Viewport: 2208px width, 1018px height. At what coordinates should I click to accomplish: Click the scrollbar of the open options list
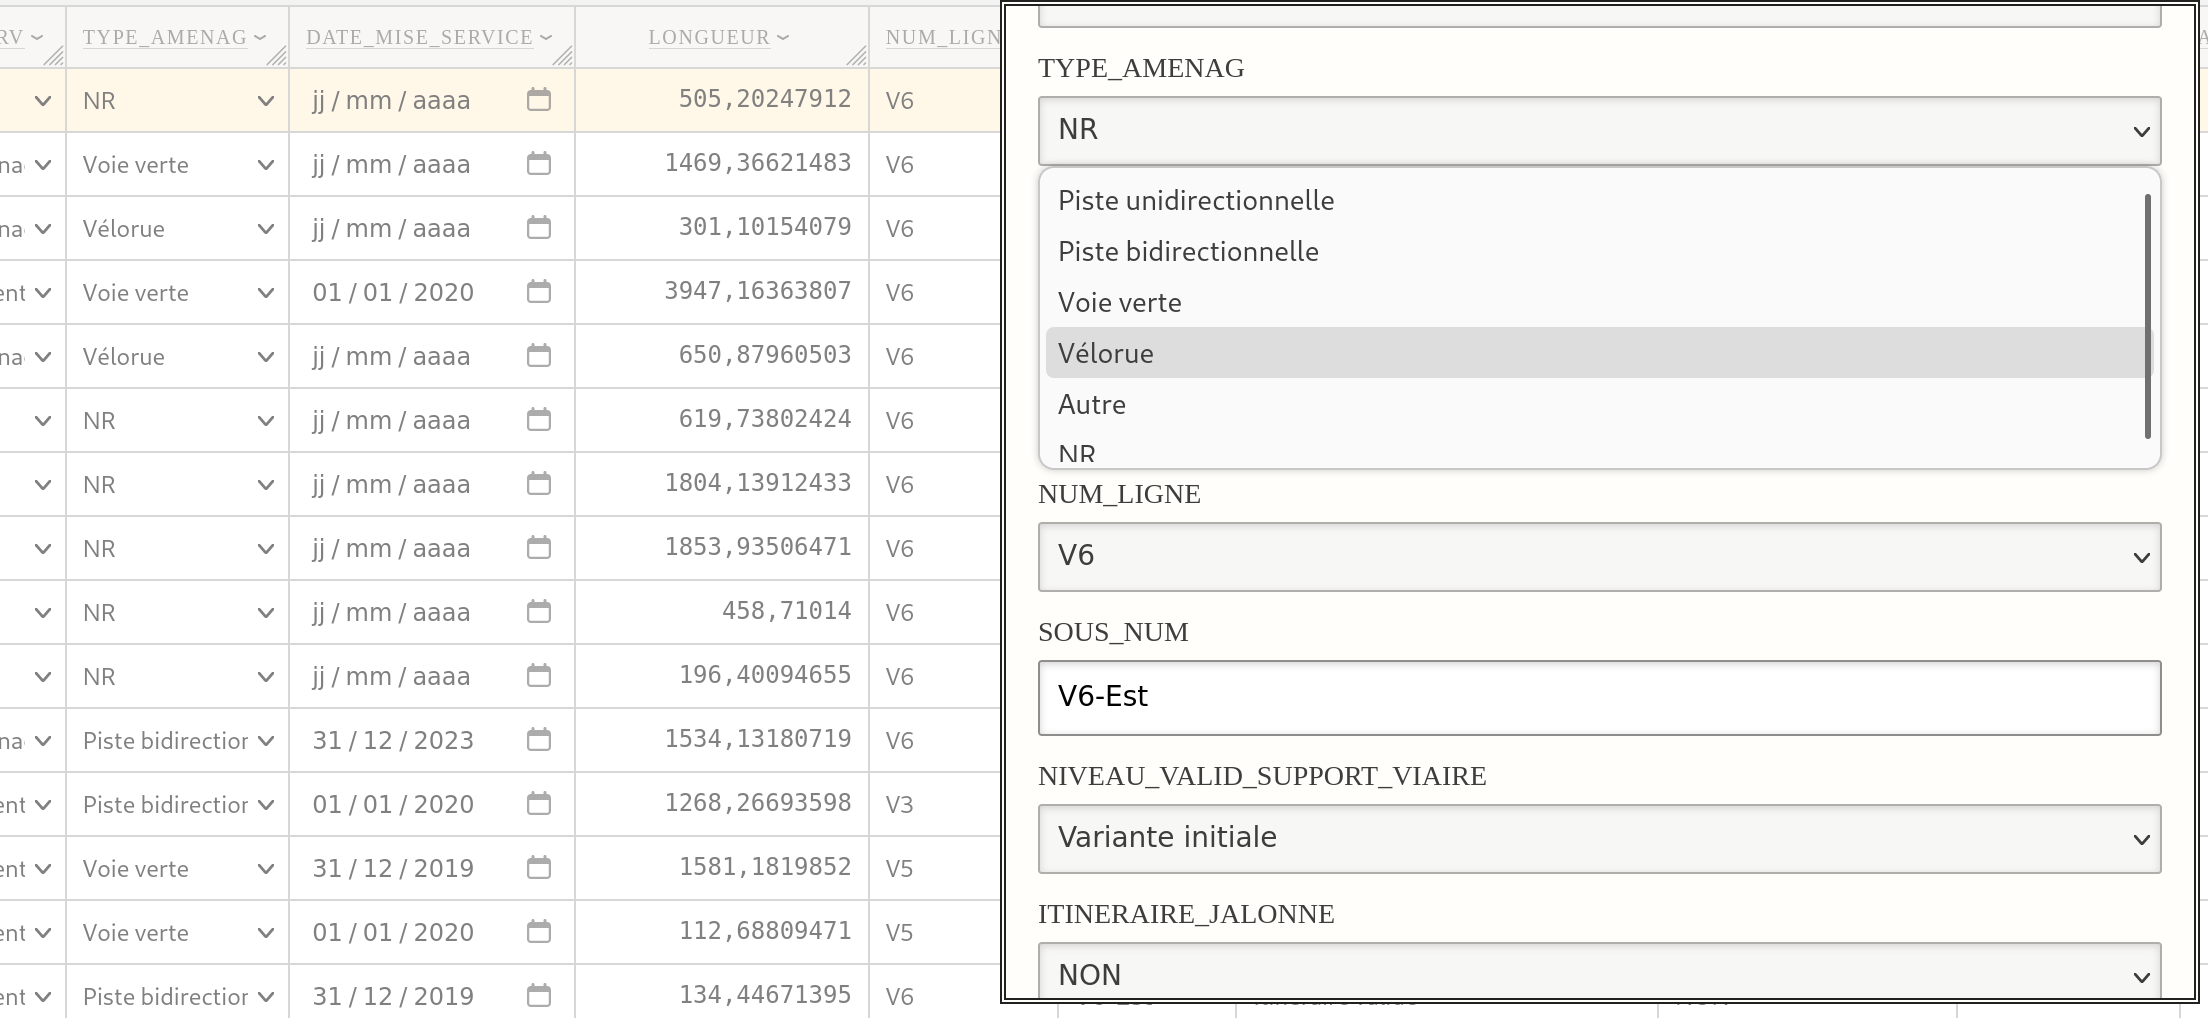[2147, 316]
